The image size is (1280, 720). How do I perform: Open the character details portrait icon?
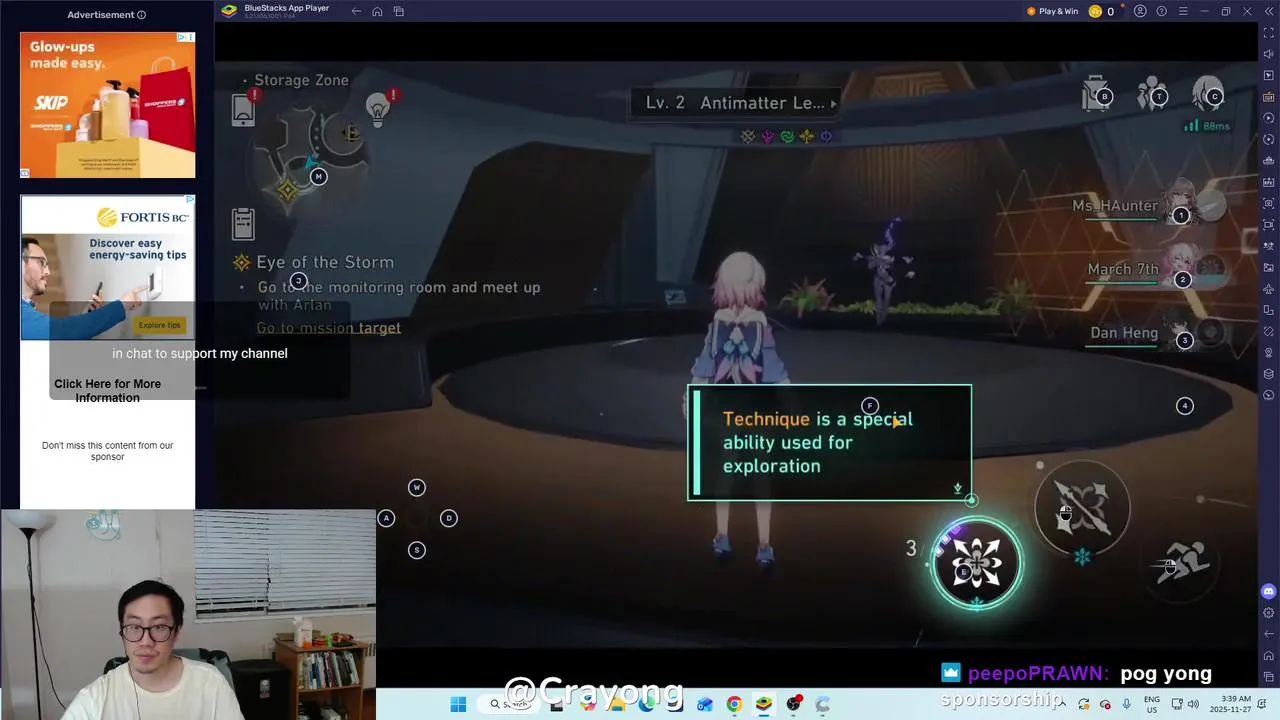coord(1208,94)
